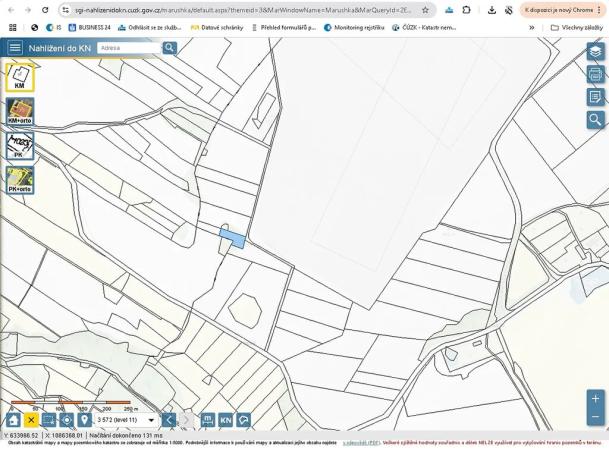Switch to KM cadastral map layer
The height and width of the screenshot is (468, 609).
tap(20, 77)
